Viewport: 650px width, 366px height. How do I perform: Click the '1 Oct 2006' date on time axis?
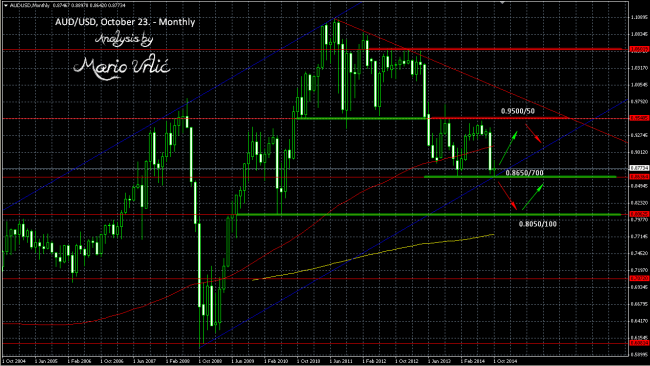(x=112, y=361)
